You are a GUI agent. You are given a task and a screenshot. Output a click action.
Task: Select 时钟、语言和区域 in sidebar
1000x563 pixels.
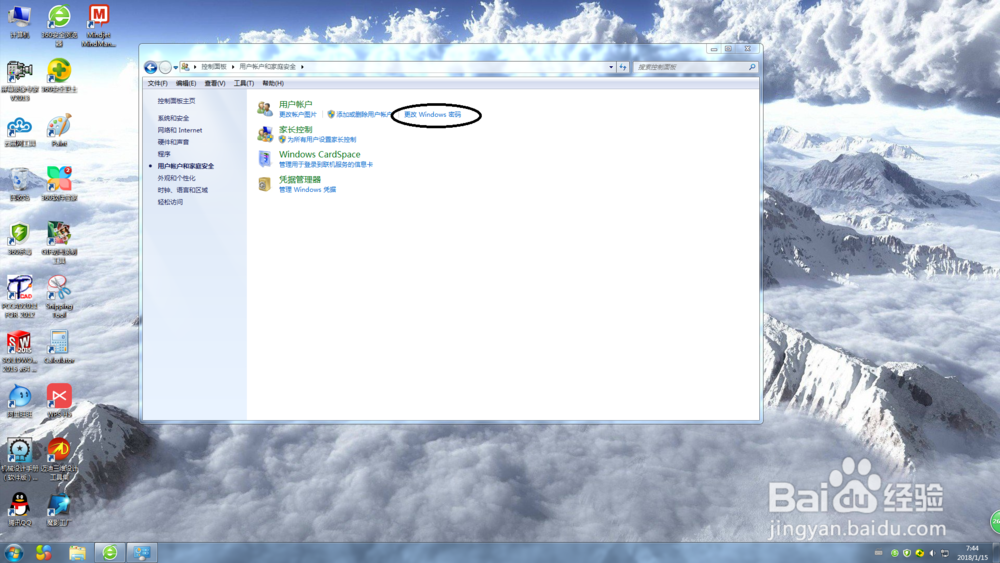click(x=182, y=190)
